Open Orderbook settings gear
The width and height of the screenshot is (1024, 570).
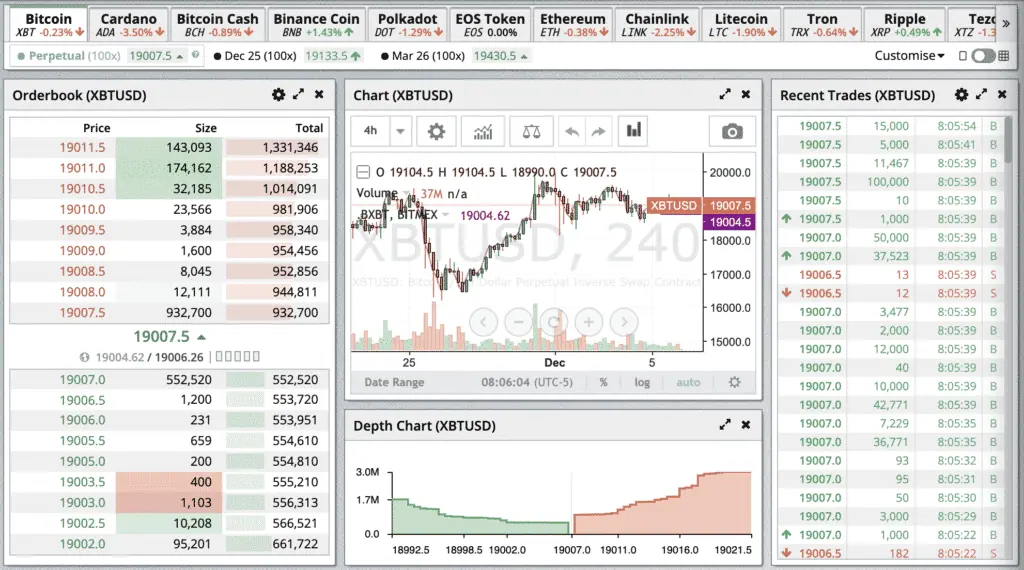[x=278, y=95]
